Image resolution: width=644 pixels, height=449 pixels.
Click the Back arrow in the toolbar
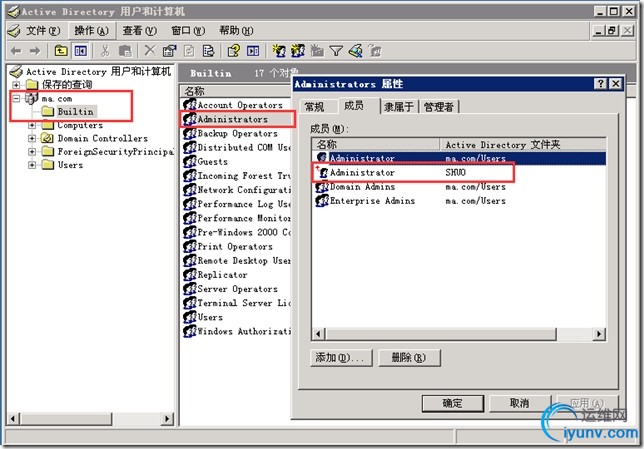click(16, 51)
